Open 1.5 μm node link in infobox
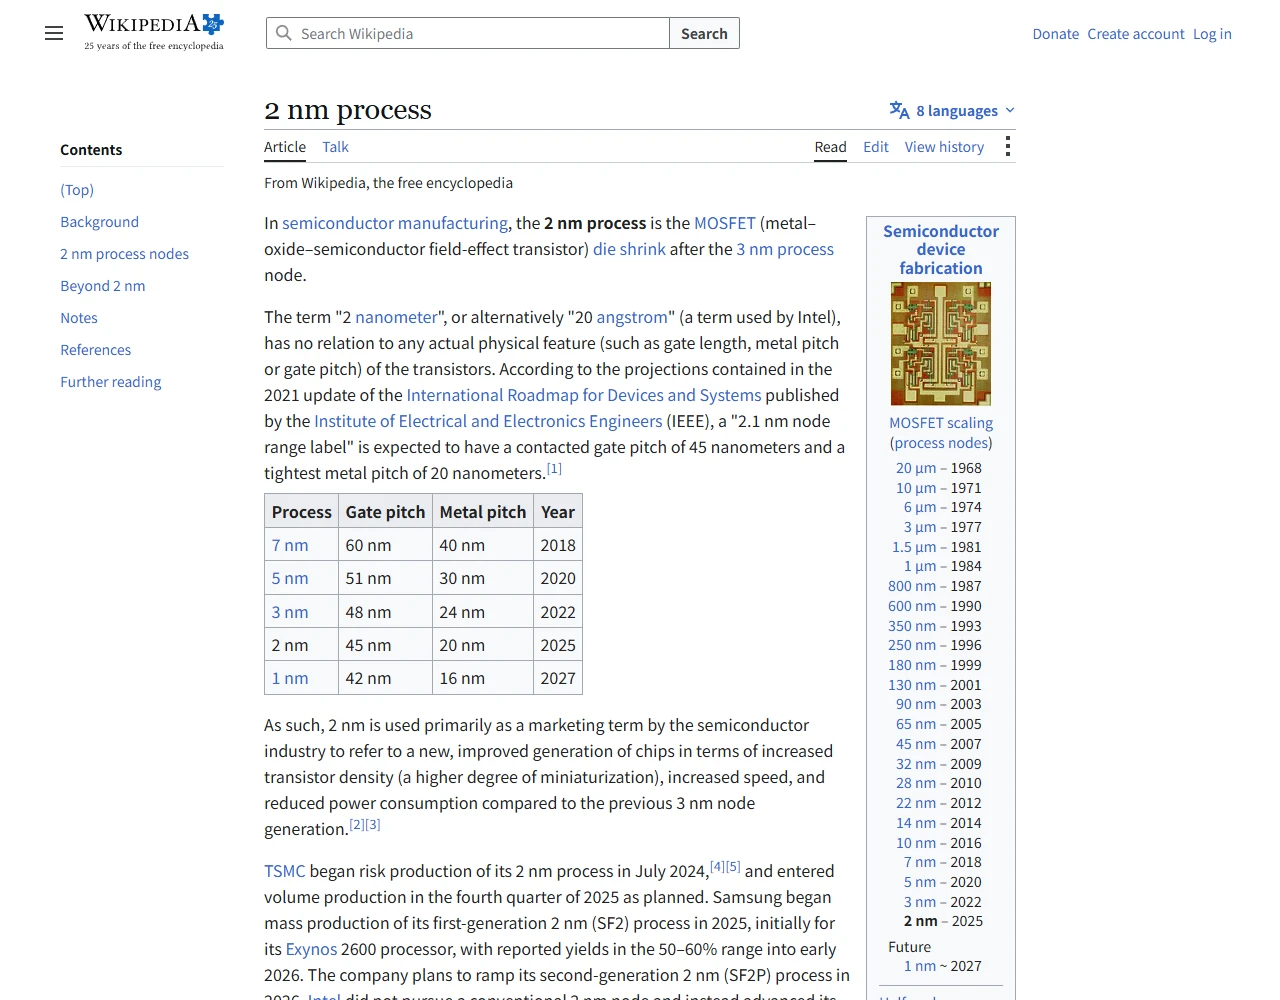 [914, 547]
